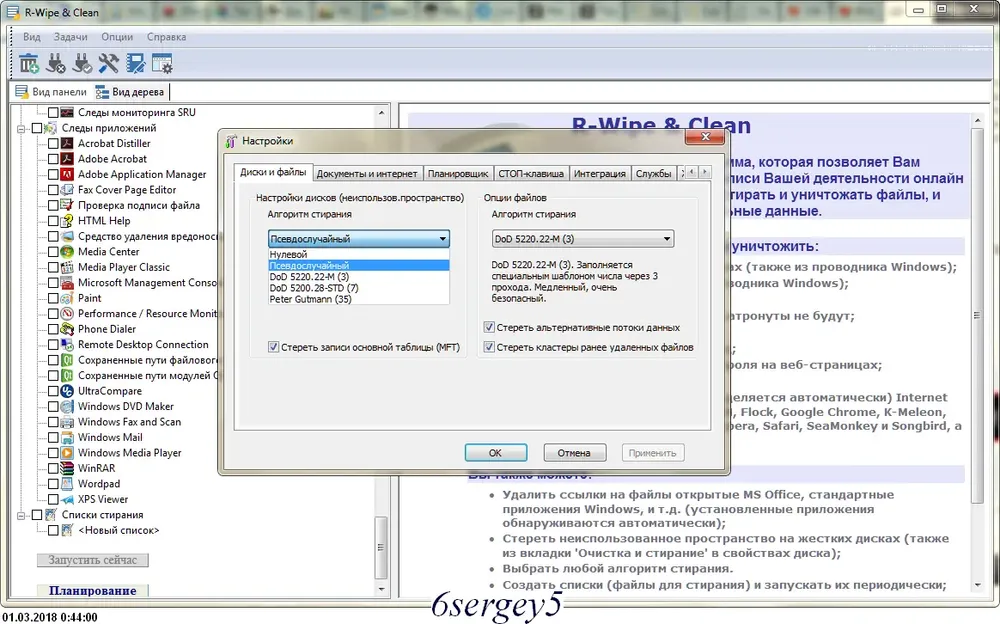Confirm settings with the OK button
Screen dimensions: 1000x624
496,453
